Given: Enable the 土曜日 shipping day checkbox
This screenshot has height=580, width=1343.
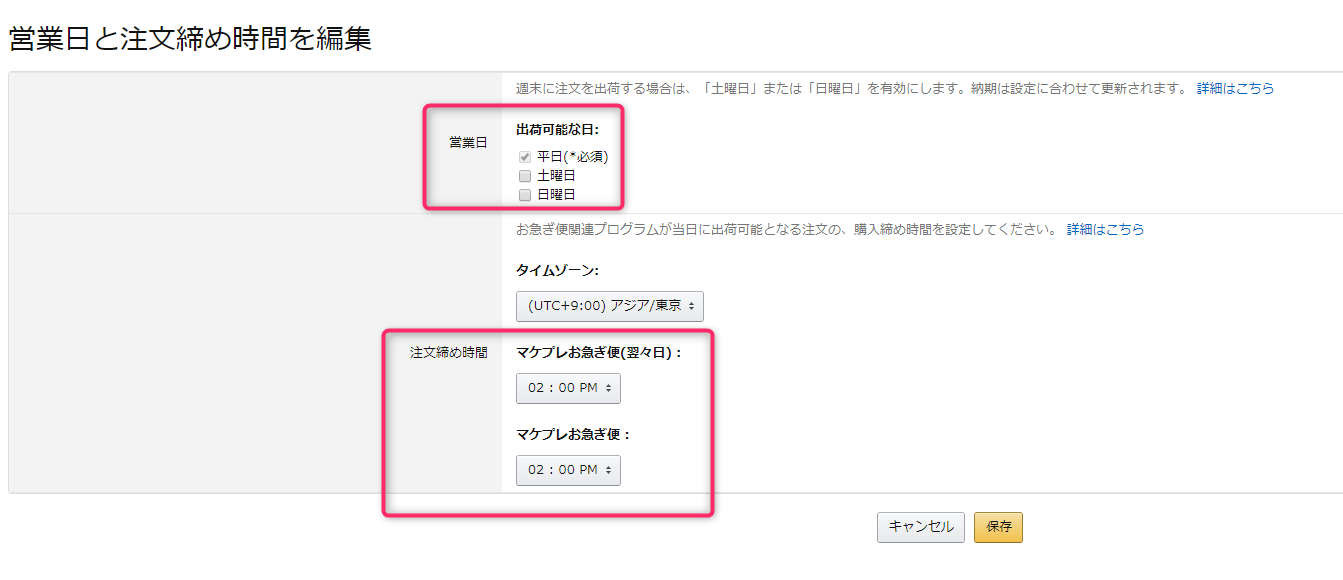Looking at the screenshot, I should pyautogui.click(x=525, y=176).
